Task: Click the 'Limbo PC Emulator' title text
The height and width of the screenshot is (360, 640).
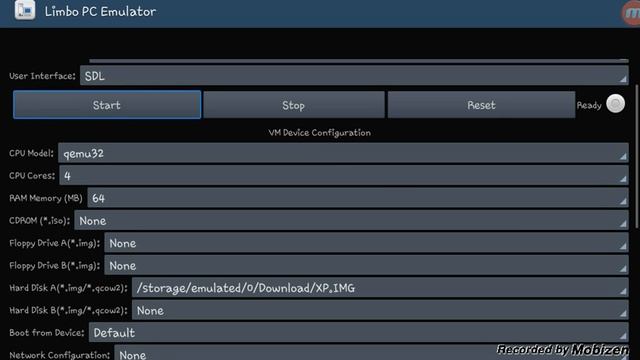Action: point(100,11)
